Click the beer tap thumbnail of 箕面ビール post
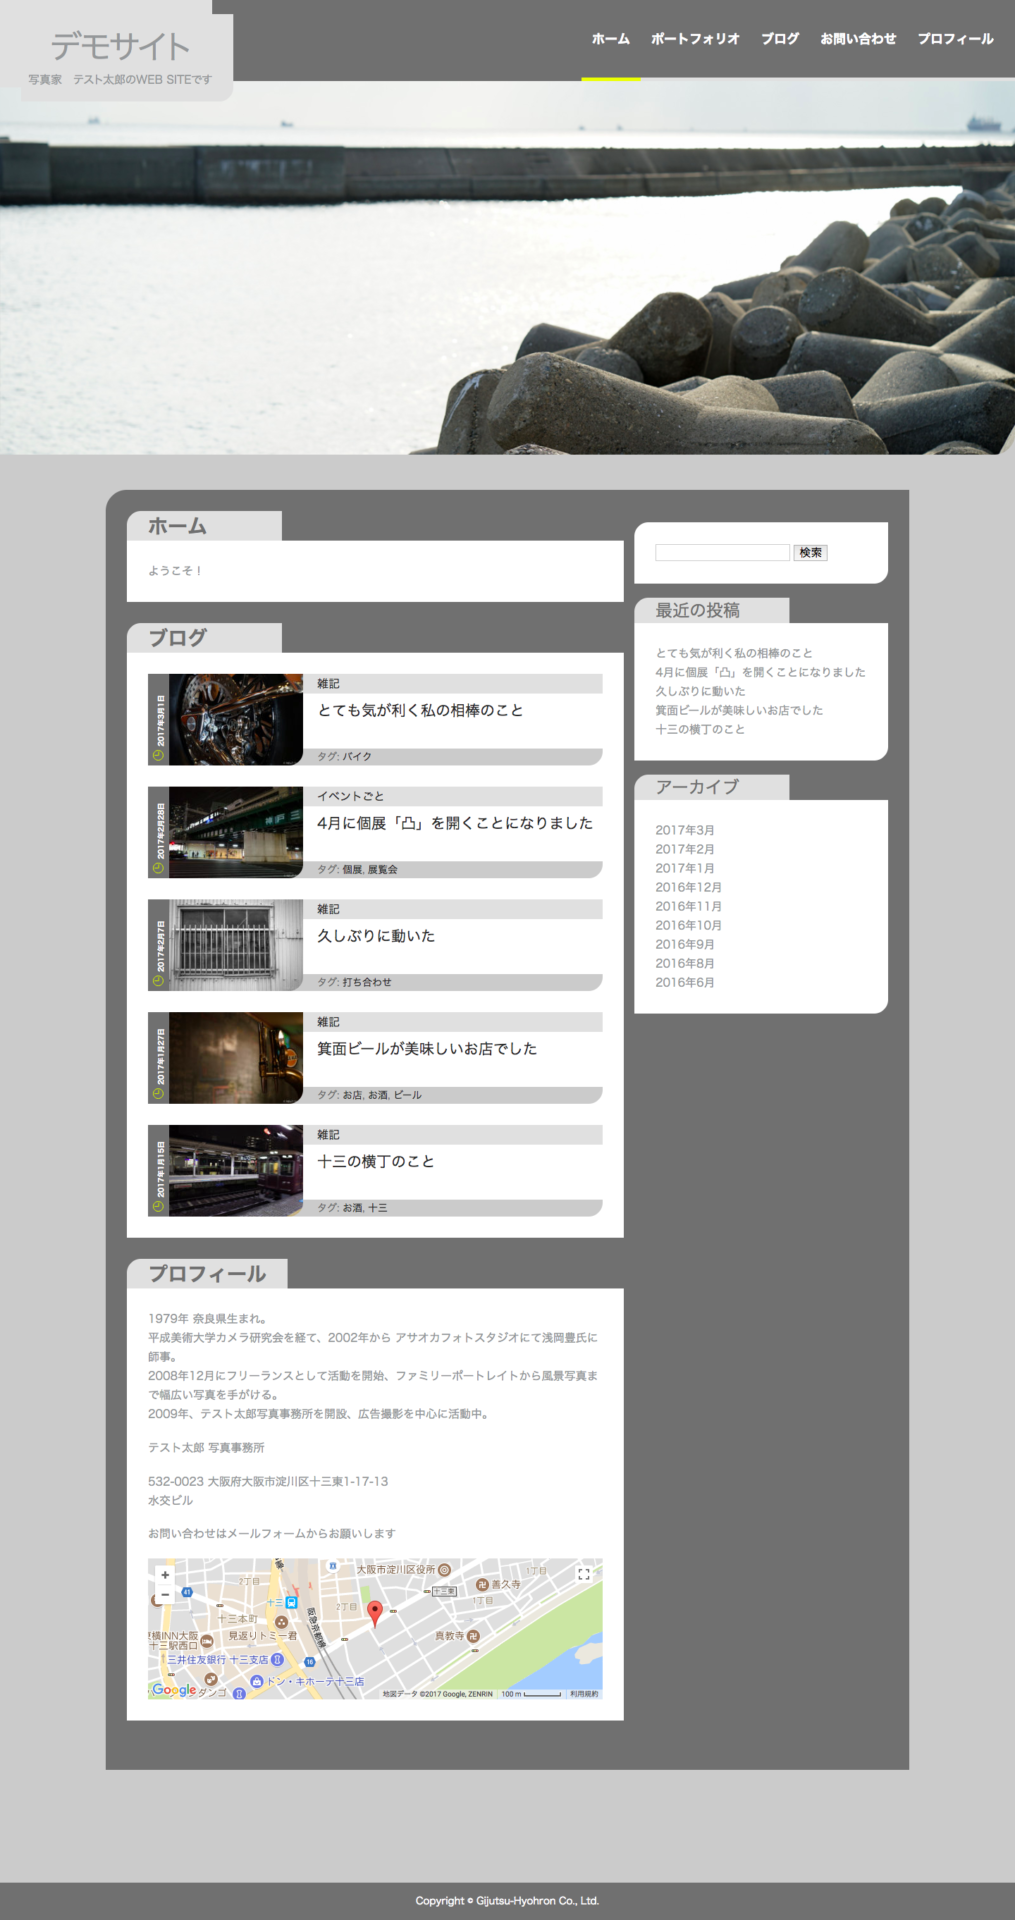The image size is (1015, 1920). pyautogui.click(x=236, y=1059)
